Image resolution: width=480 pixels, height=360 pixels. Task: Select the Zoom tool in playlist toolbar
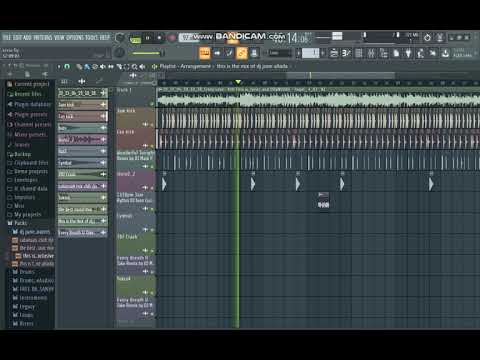(x=135, y=67)
